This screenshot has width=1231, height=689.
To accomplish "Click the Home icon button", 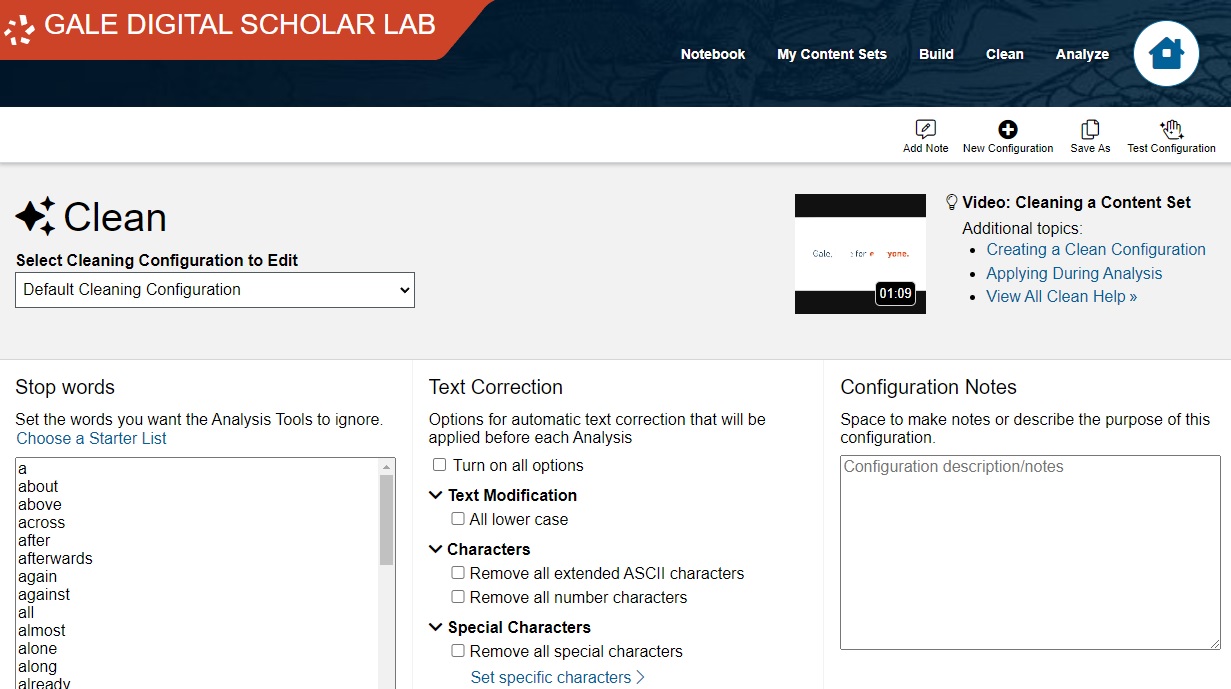I will coord(1166,53).
